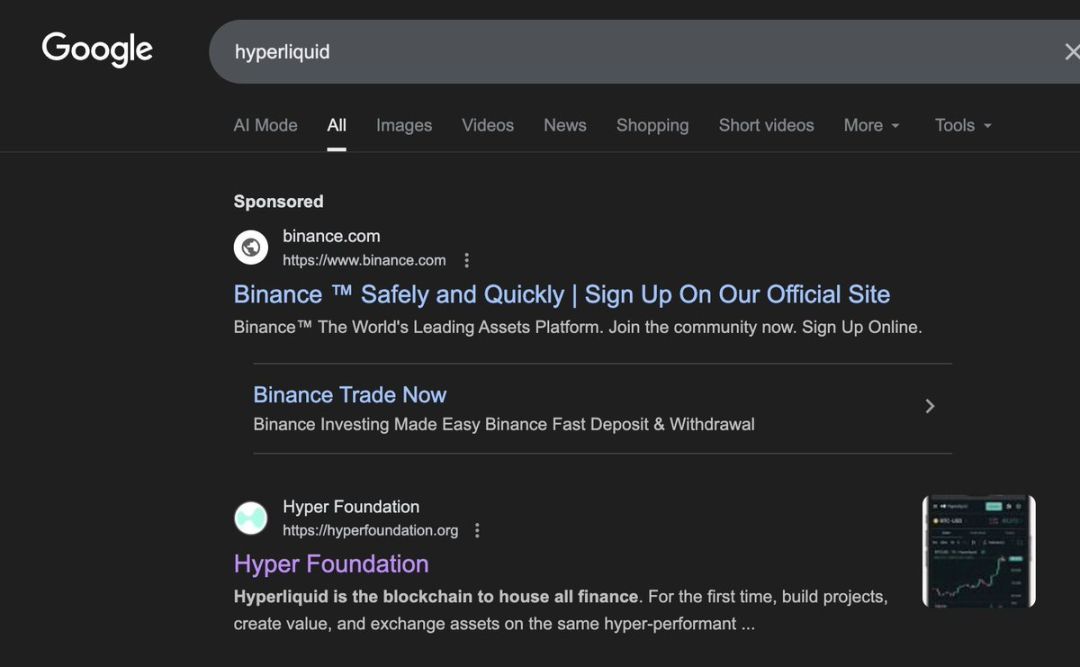The width and height of the screenshot is (1080, 667).
Task: Click the right-arrow chevron on Binance Trade Now
Action: [x=929, y=406]
